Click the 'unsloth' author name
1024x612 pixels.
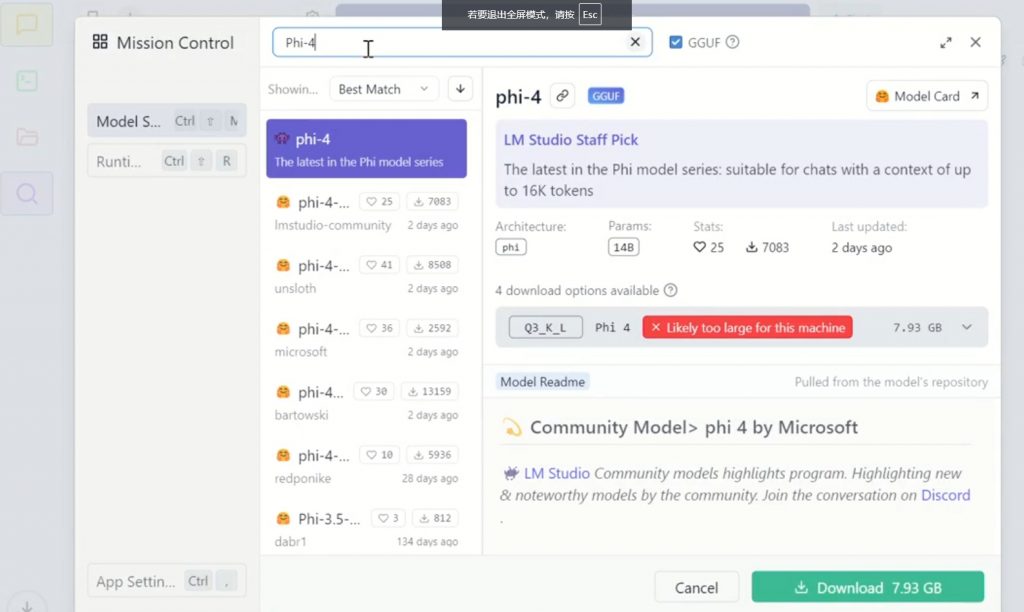coord(295,289)
